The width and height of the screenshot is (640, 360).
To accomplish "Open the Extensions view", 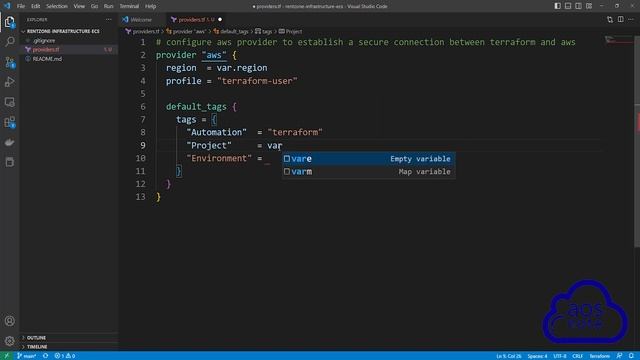I will [x=10, y=122].
